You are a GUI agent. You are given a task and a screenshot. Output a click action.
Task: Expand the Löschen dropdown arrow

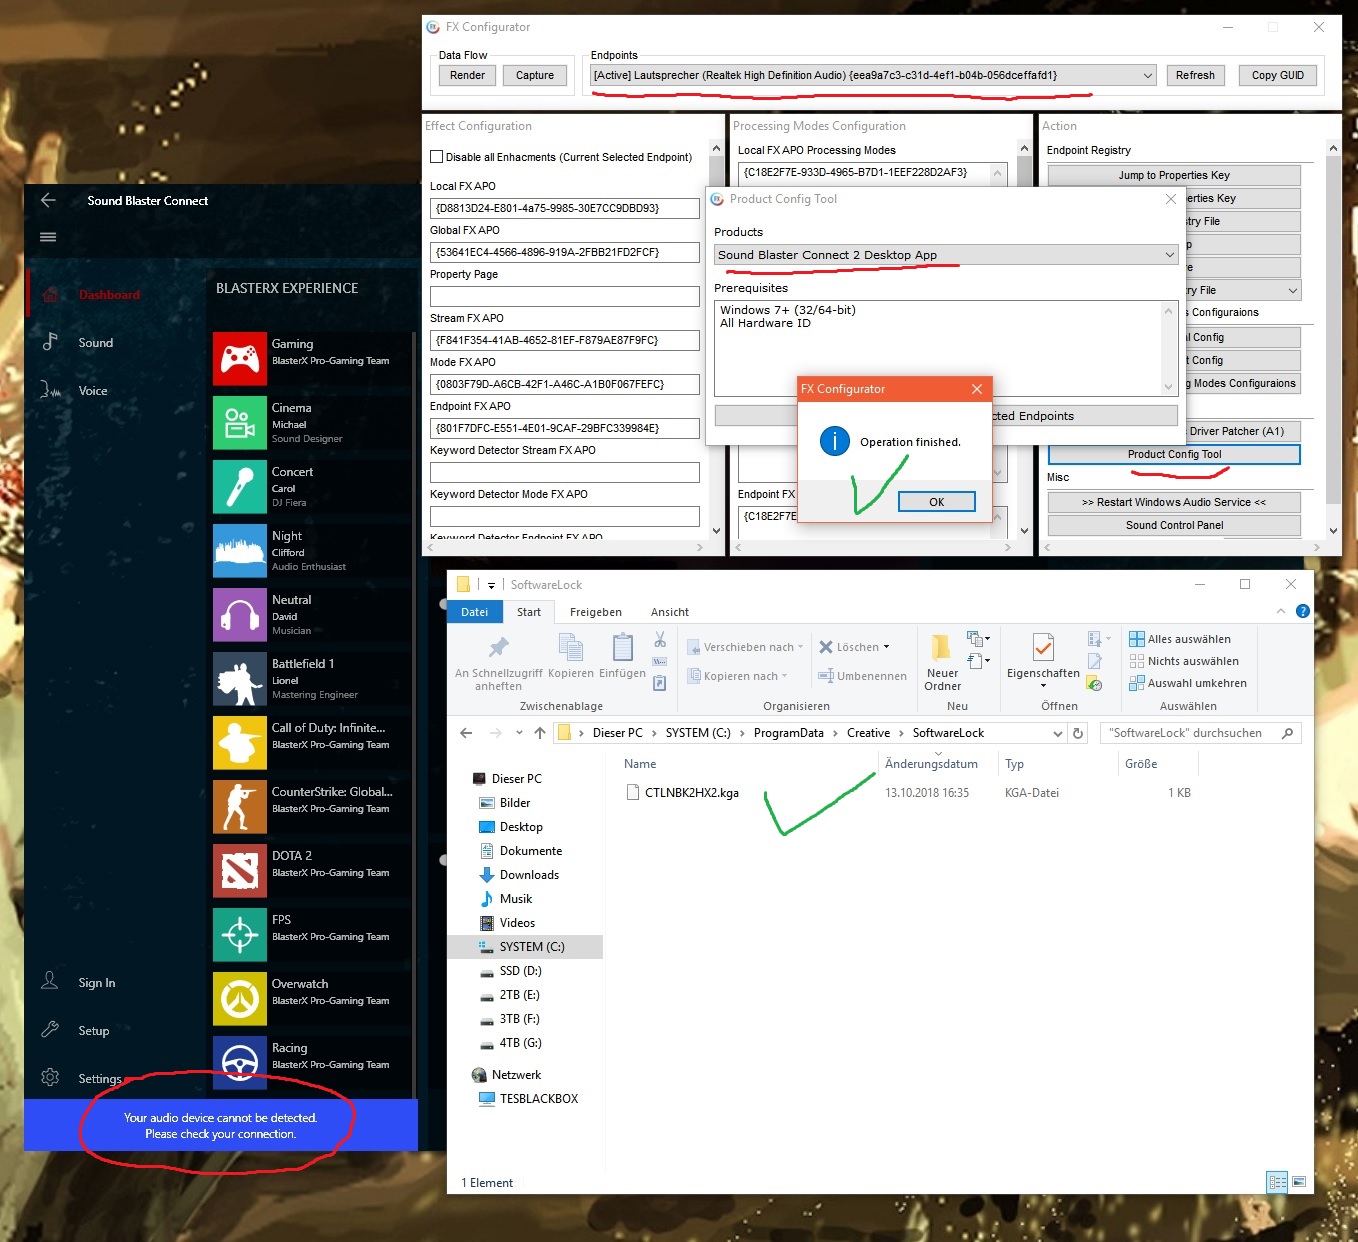(x=886, y=647)
